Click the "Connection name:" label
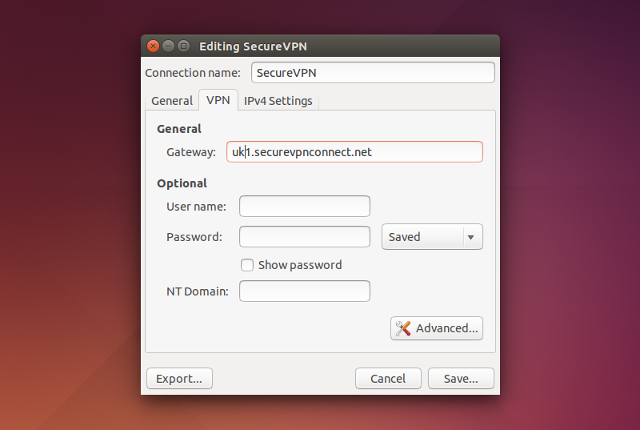640x430 pixels. (x=193, y=73)
